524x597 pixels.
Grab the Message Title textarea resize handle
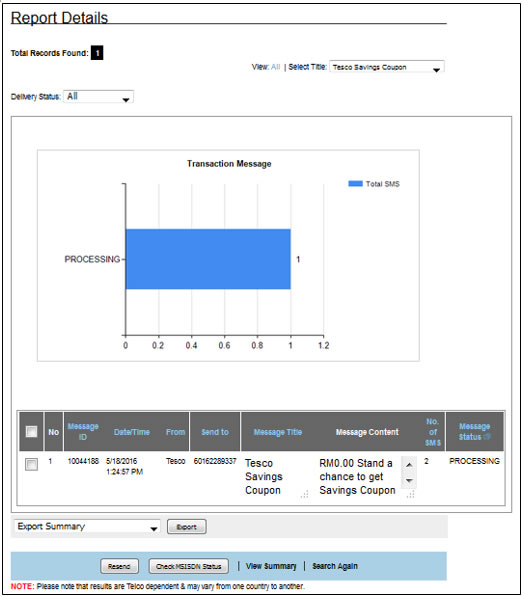pyautogui.click(x=304, y=494)
